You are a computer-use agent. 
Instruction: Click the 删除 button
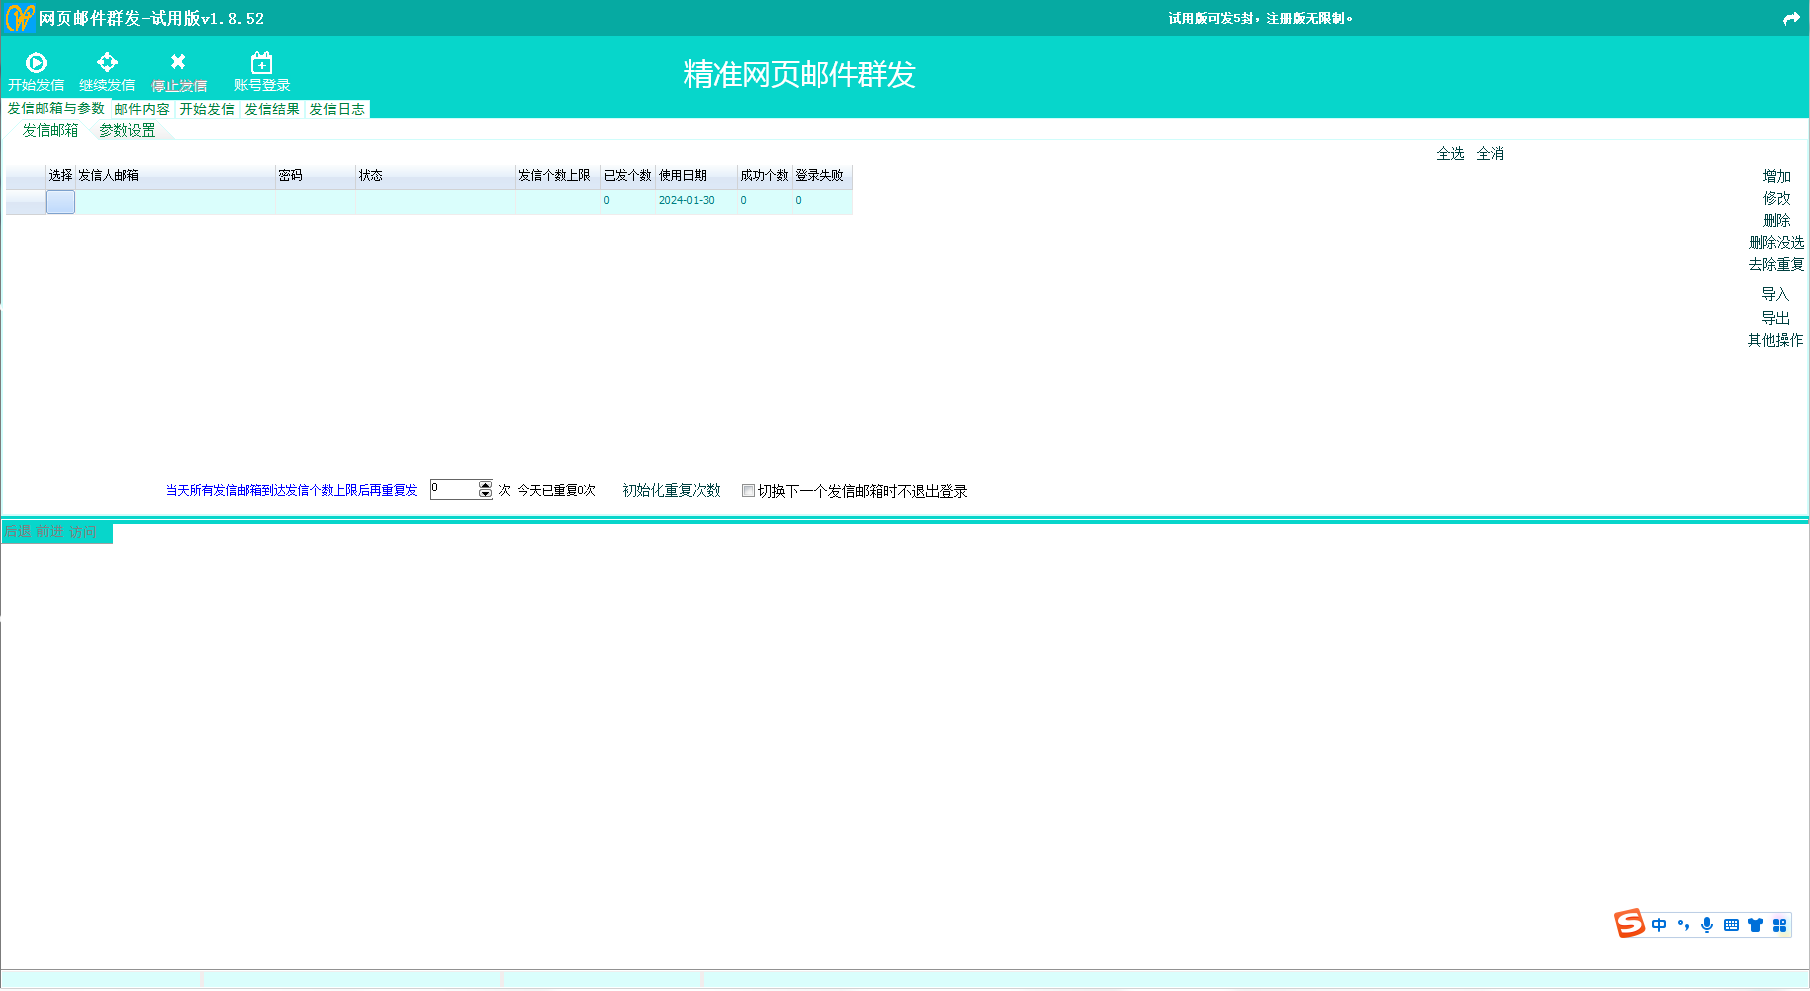click(x=1776, y=220)
